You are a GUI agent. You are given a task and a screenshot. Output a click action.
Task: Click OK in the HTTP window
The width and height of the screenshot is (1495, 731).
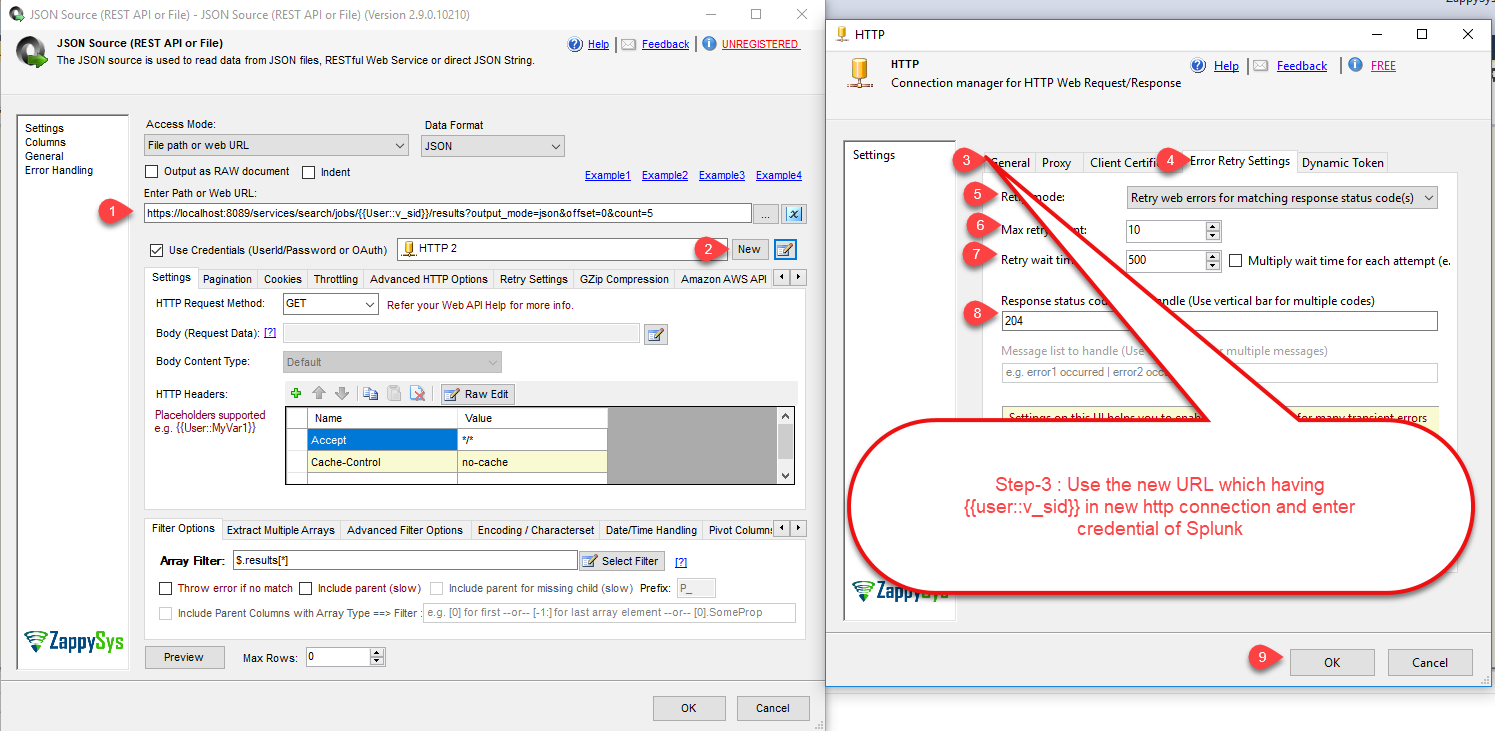pos(1332,662)
